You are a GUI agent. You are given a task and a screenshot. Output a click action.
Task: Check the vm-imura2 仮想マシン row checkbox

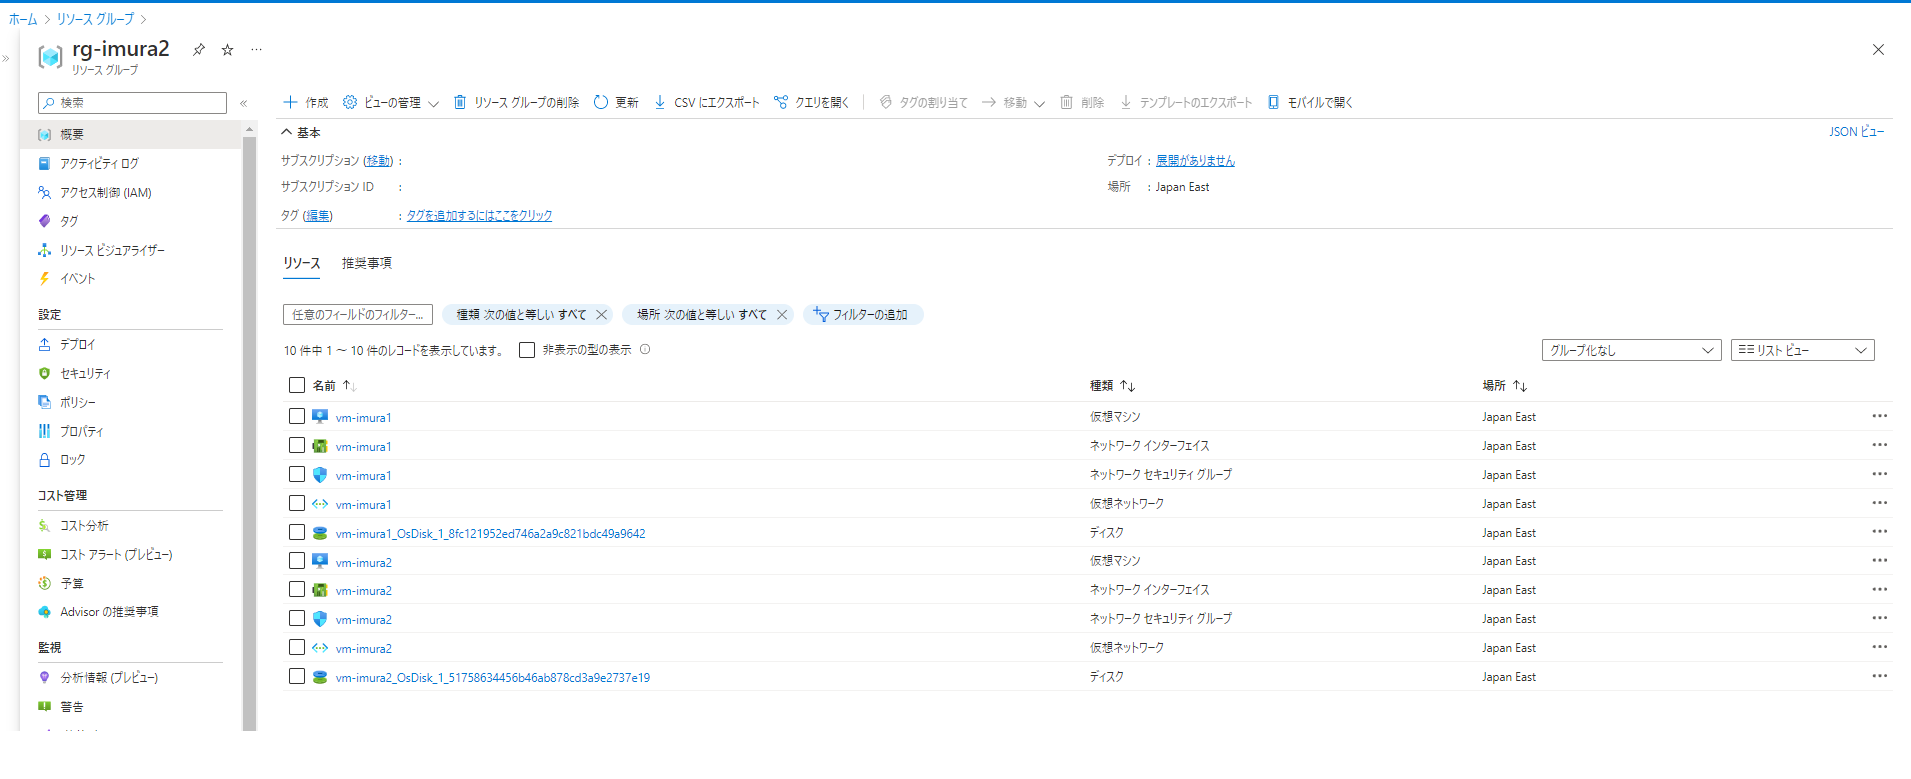pyautogui.click(x=297, y=561)
